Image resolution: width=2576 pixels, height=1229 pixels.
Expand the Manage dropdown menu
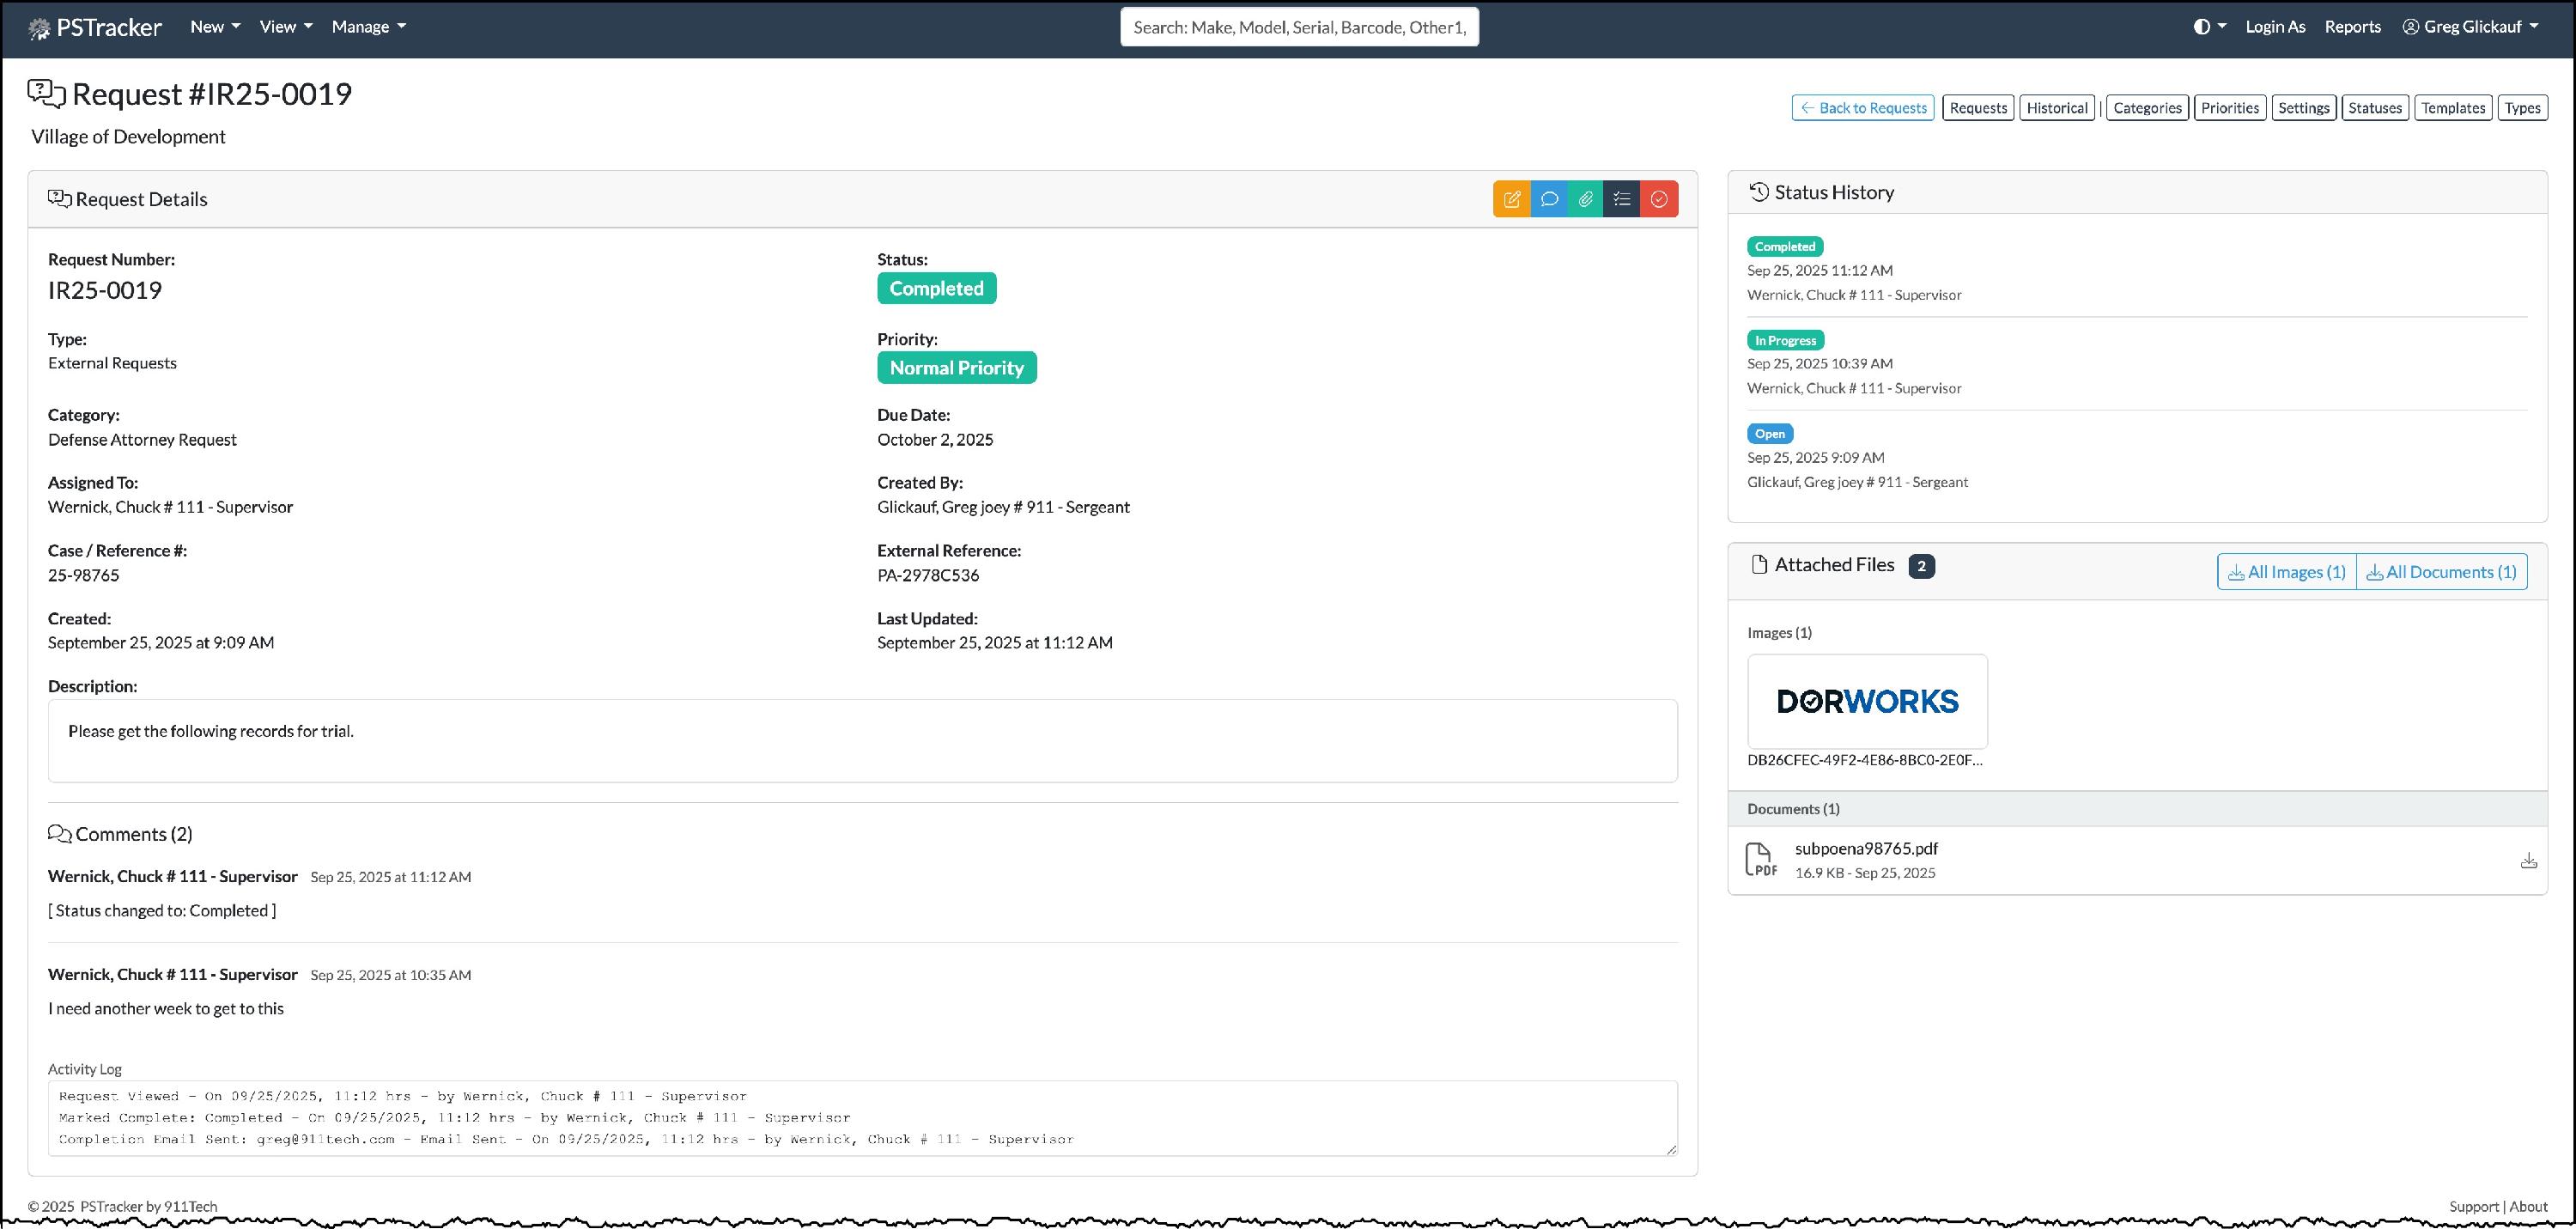[x=368, y=27]
